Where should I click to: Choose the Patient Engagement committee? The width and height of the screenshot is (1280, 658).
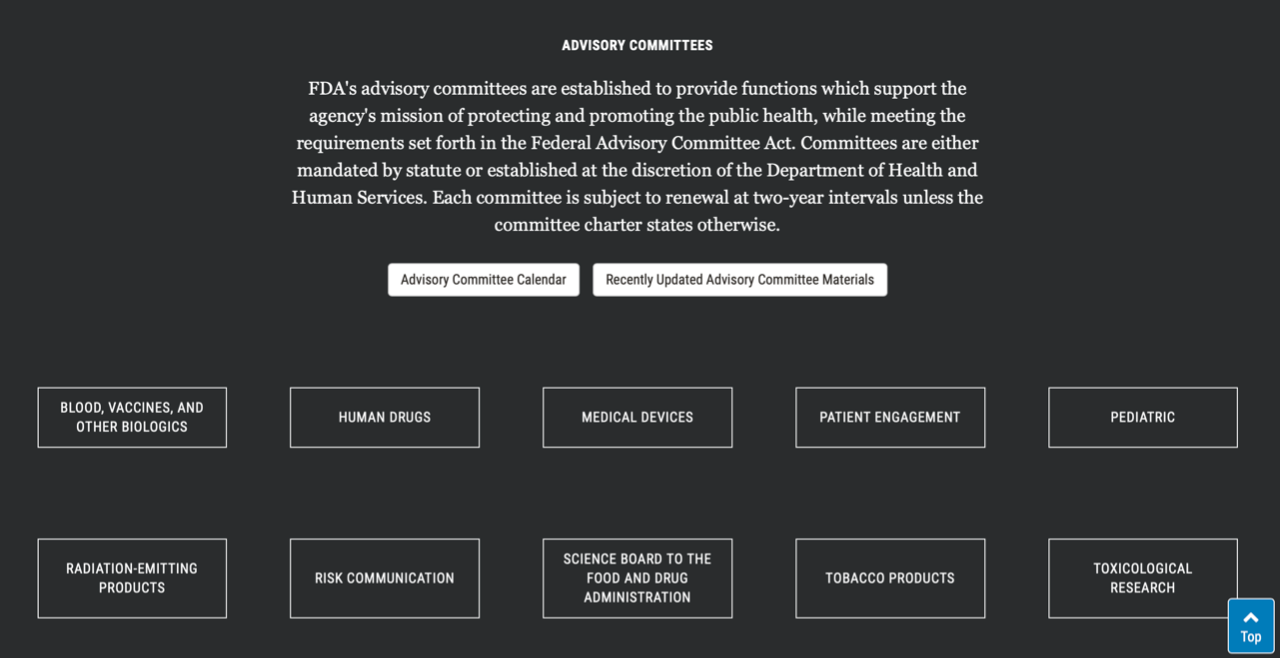tap(890, 417)
